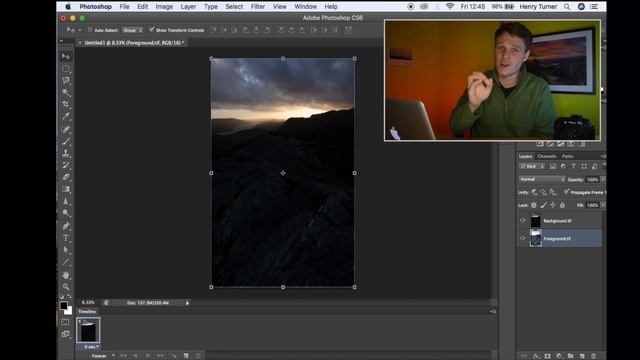Image resolution: width=640 pixels, height=360 pixels.
Task: Select the Crop tool
Action: pos(66,104)
